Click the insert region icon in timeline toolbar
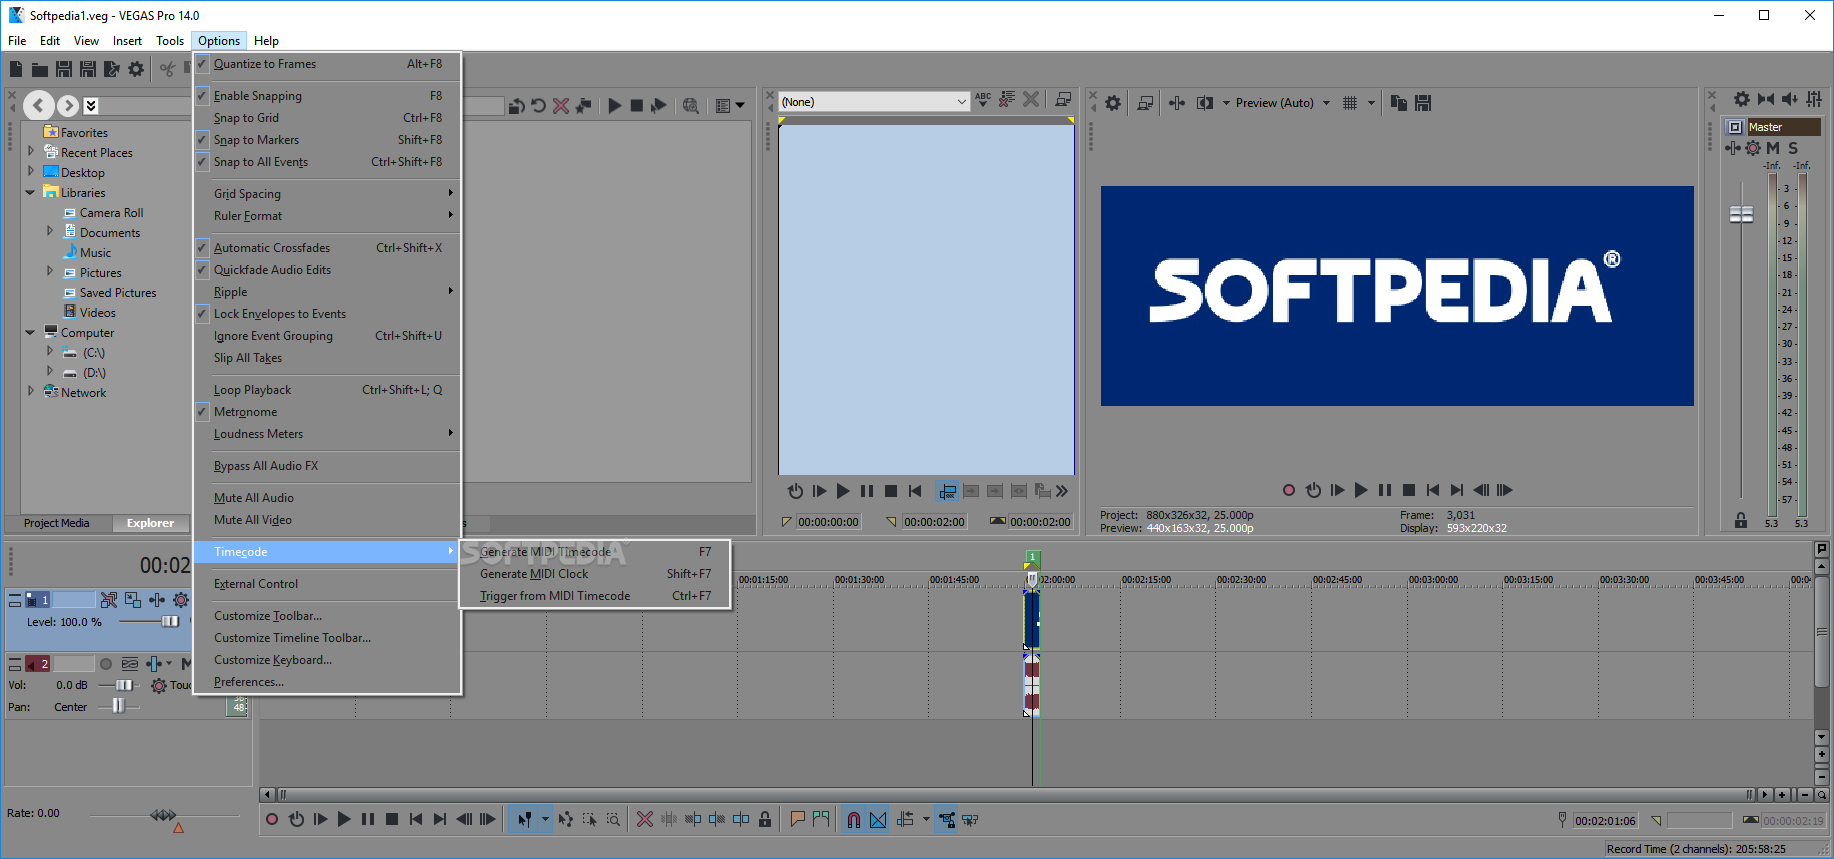 [x=821, y=820]
